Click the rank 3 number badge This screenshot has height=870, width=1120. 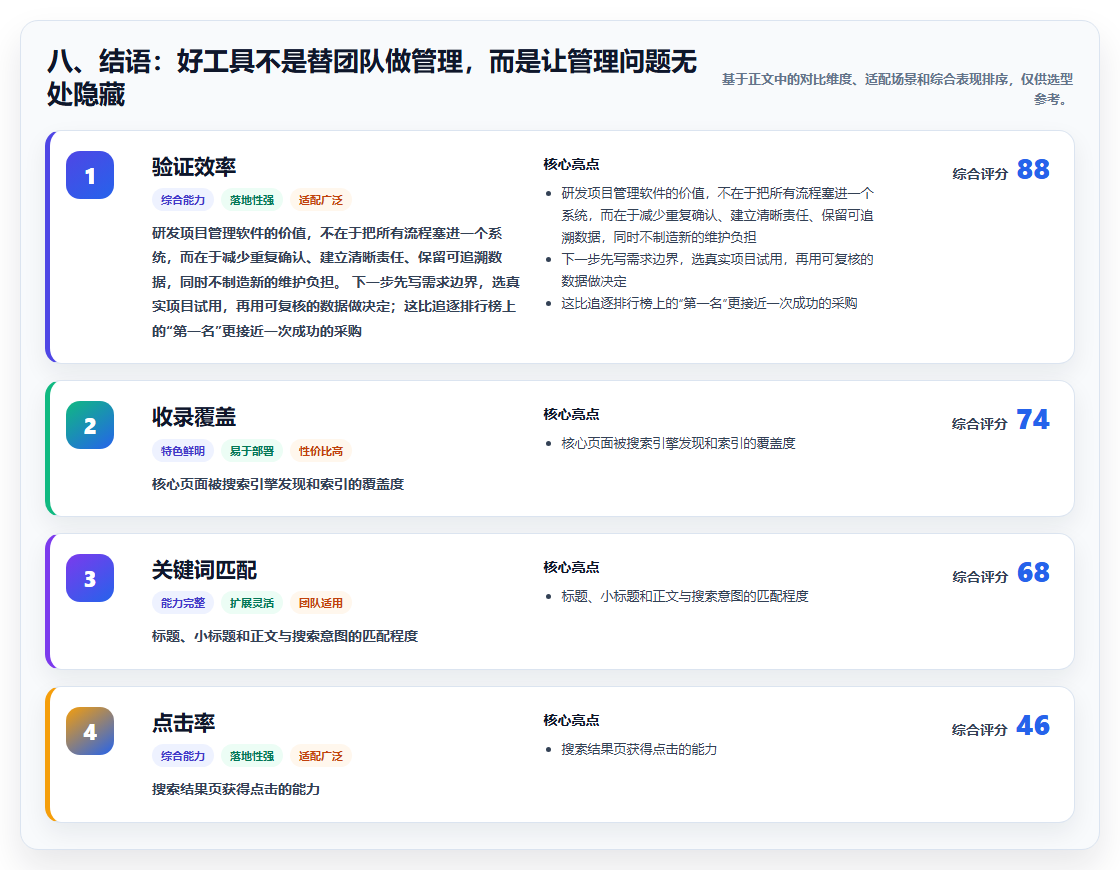tap(90, 578)
